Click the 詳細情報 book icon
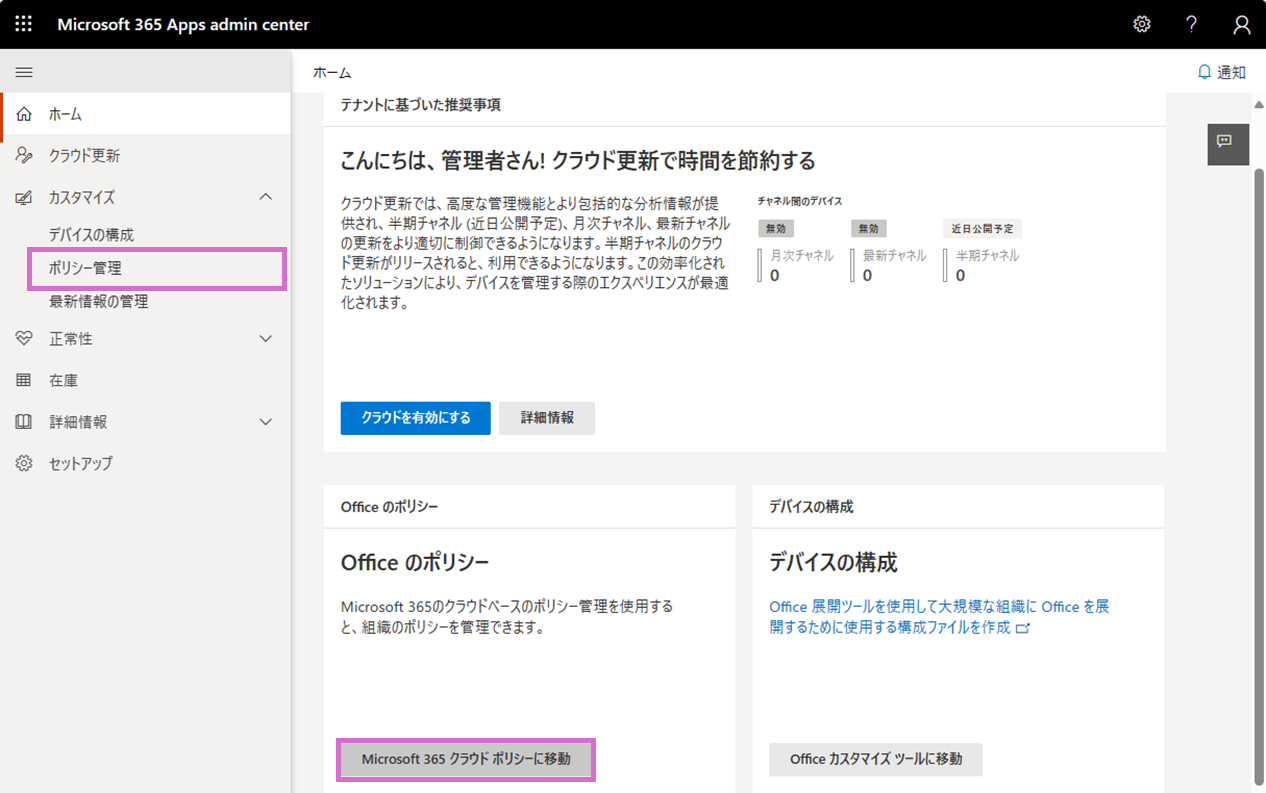Viewport: 1266px width, 793px height. [24, 422]
